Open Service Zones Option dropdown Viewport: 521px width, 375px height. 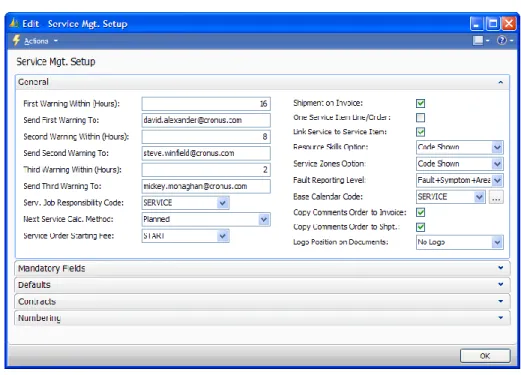(497, 164)
